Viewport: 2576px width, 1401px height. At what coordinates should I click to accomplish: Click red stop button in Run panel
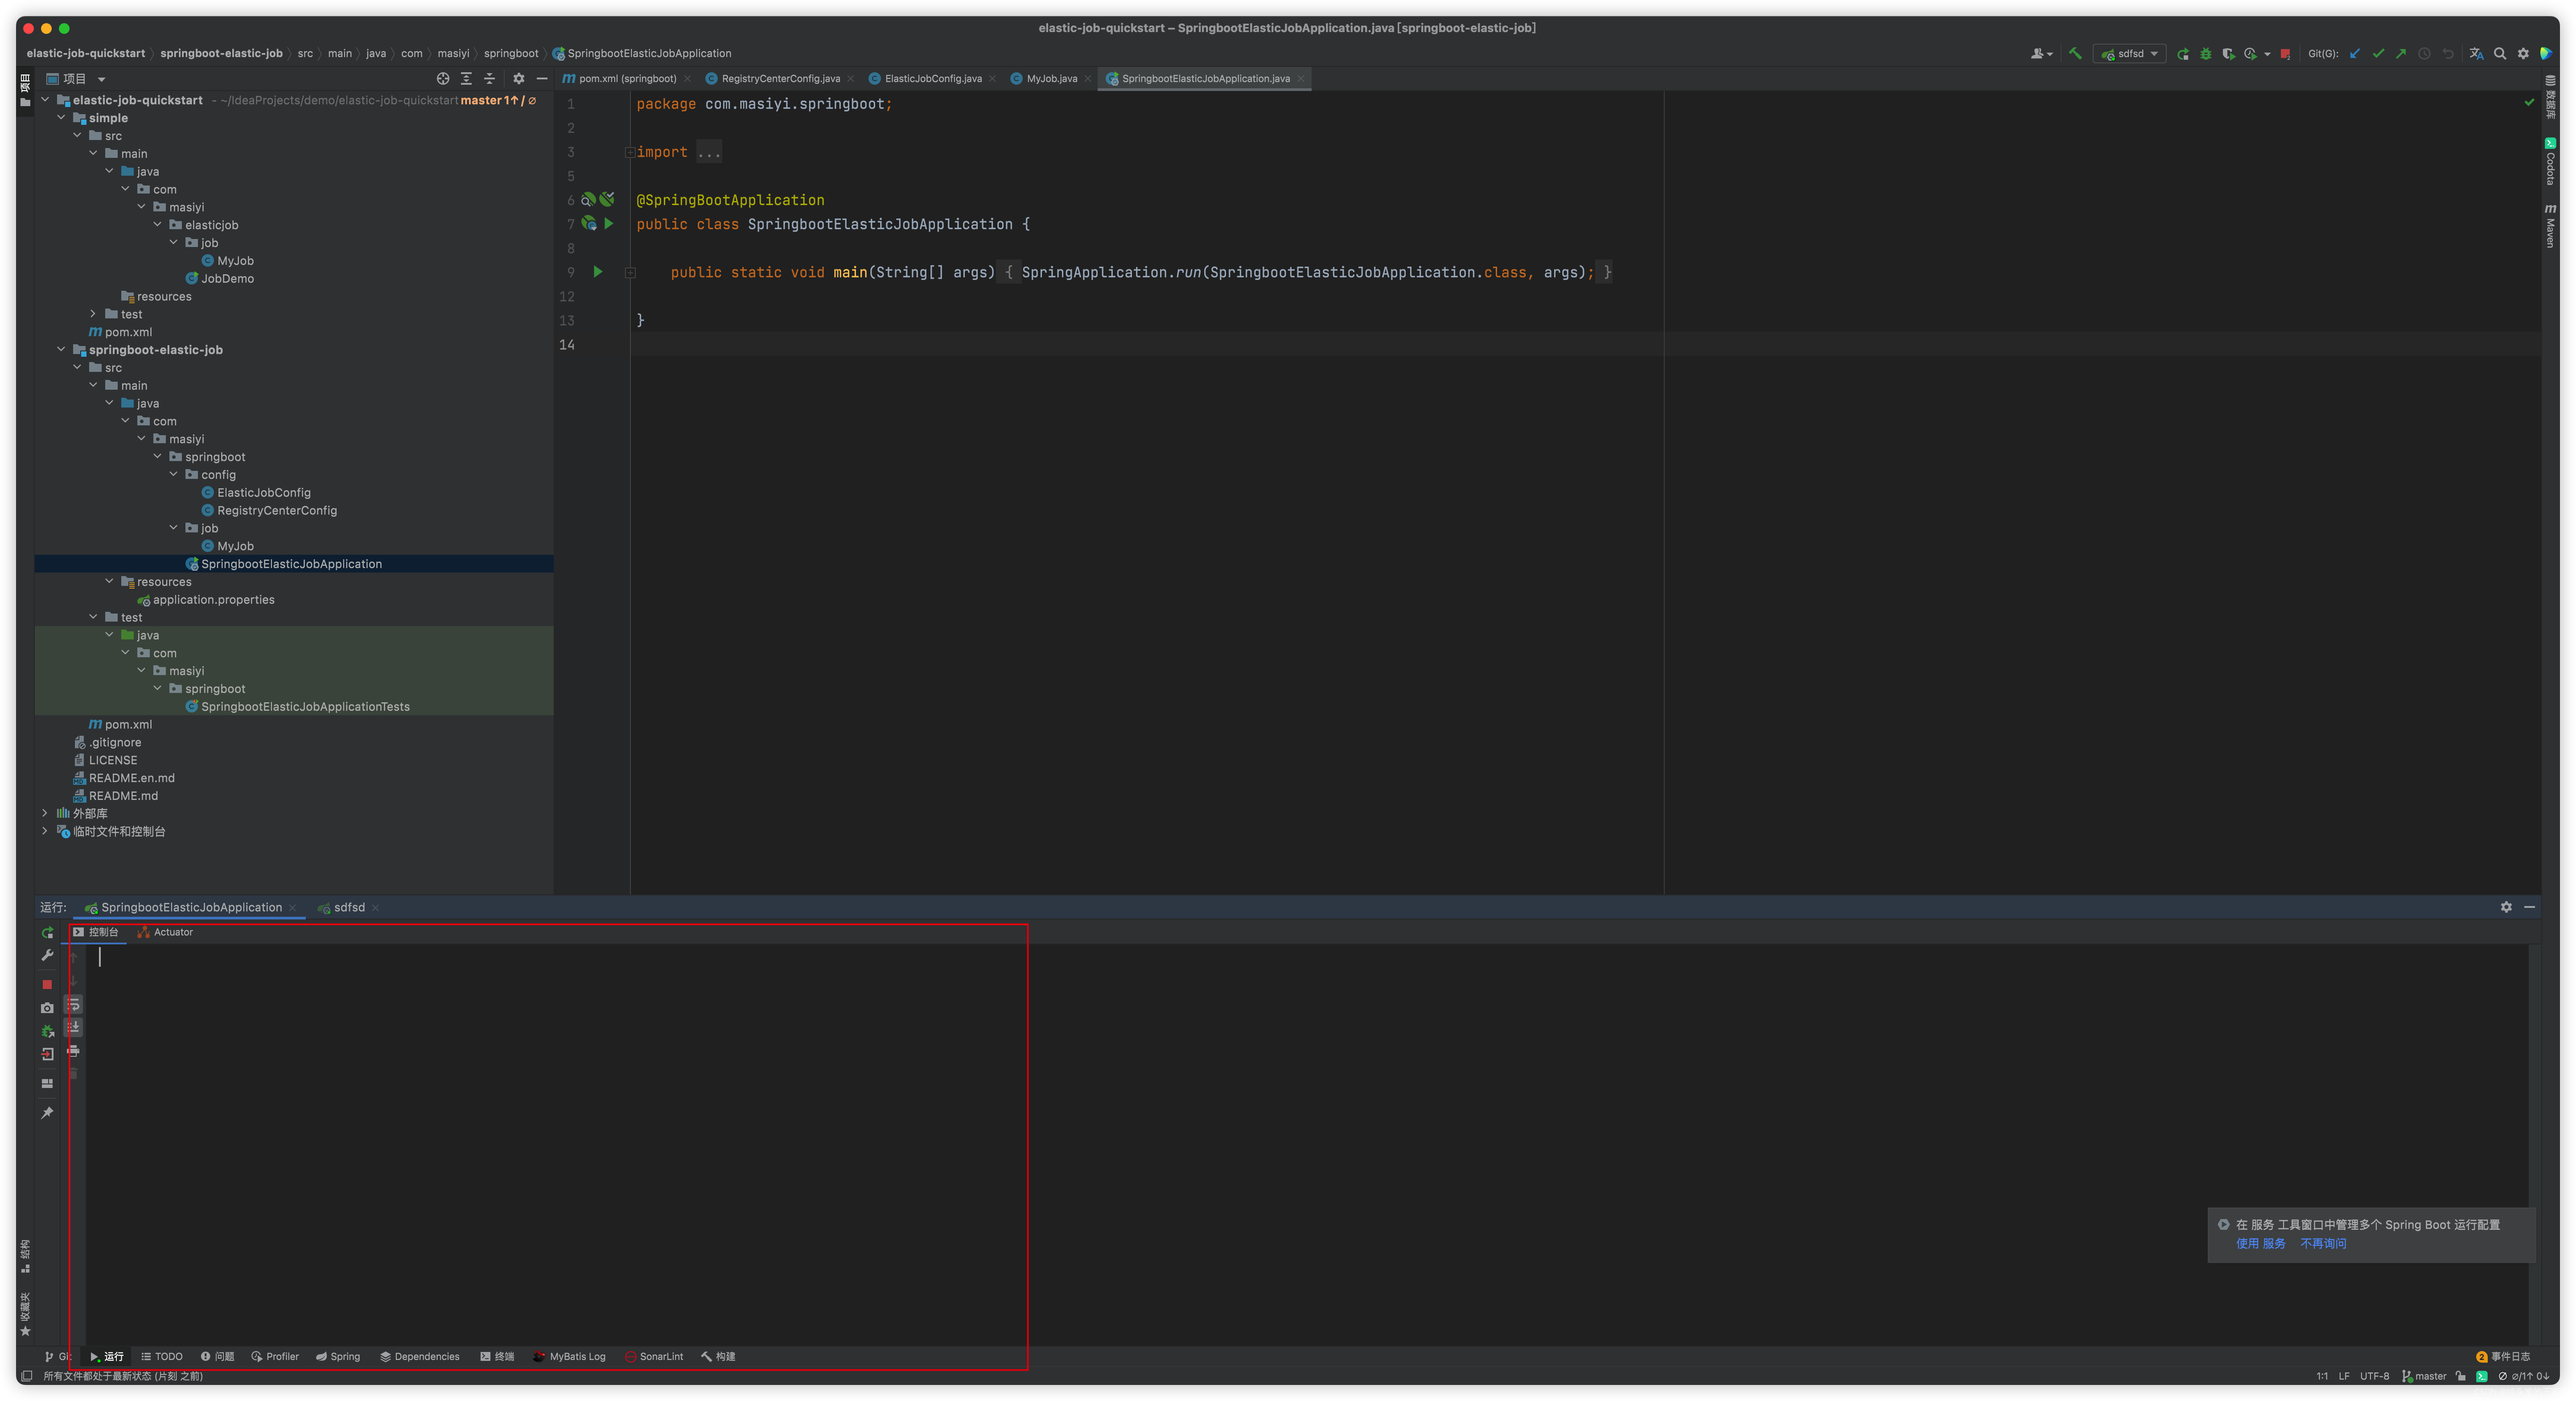47,984
